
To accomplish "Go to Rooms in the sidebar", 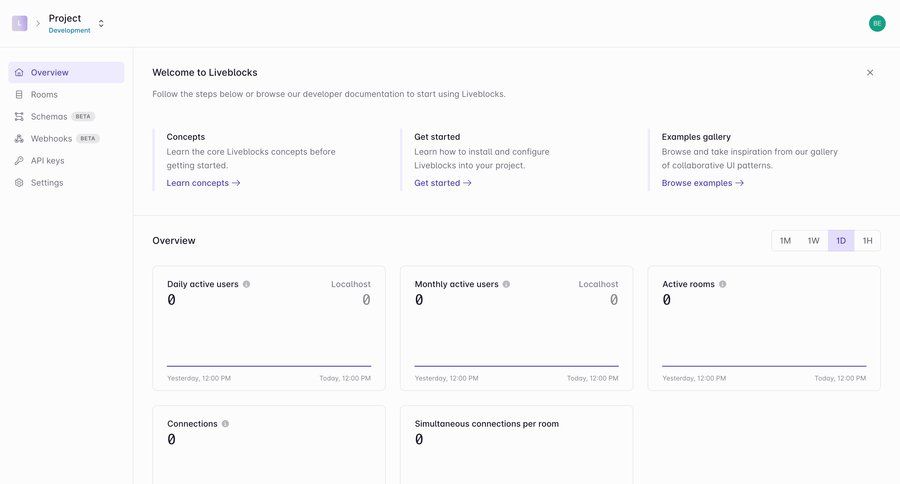I will pos(66,94).
